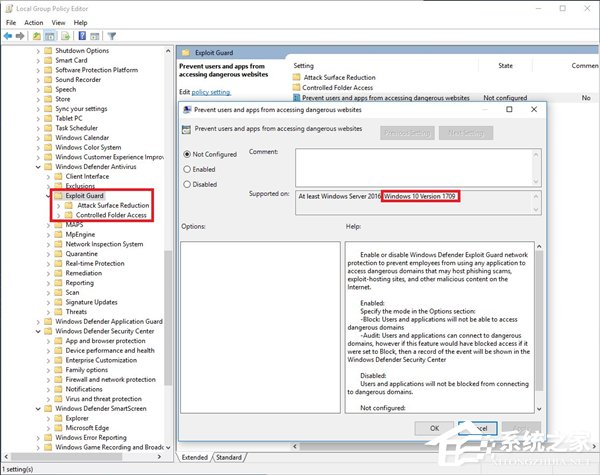600x475 pixels.
Task: Toggle the Show/Hide Action Pane toolbar icon
Action: tap(95, 36)
